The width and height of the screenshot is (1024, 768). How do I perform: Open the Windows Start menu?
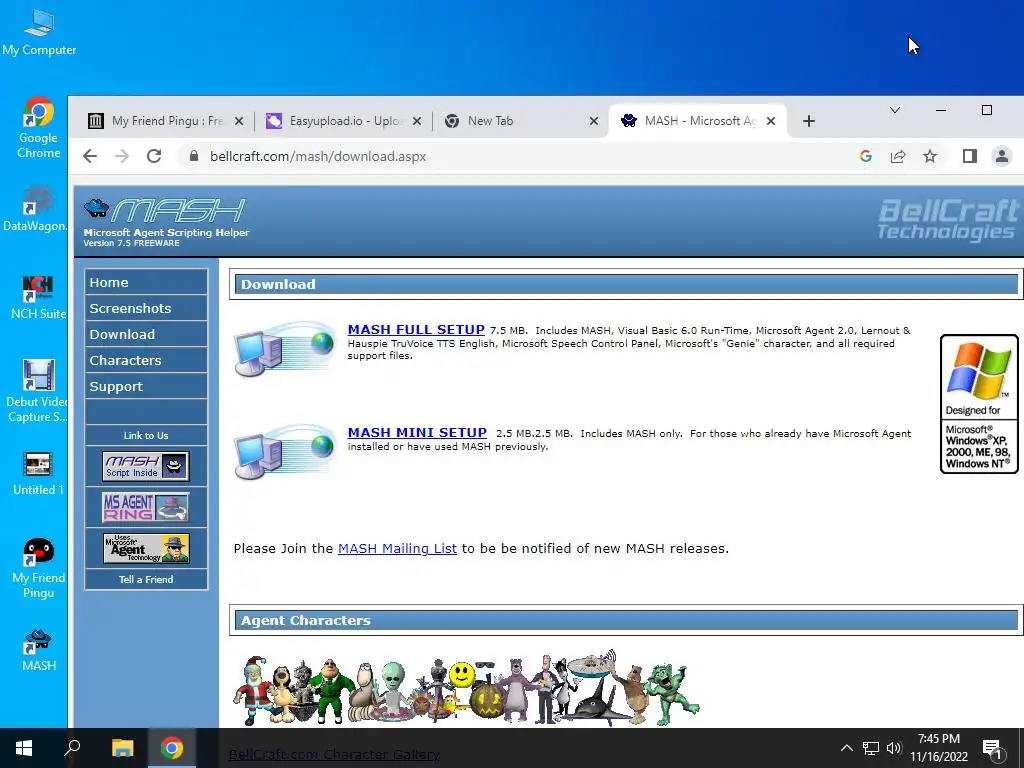point(24,748)
